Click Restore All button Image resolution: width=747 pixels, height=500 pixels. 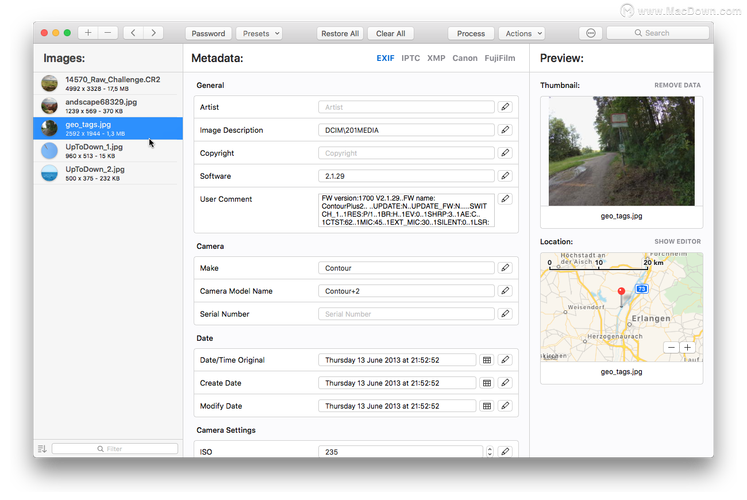click(340, 33)
